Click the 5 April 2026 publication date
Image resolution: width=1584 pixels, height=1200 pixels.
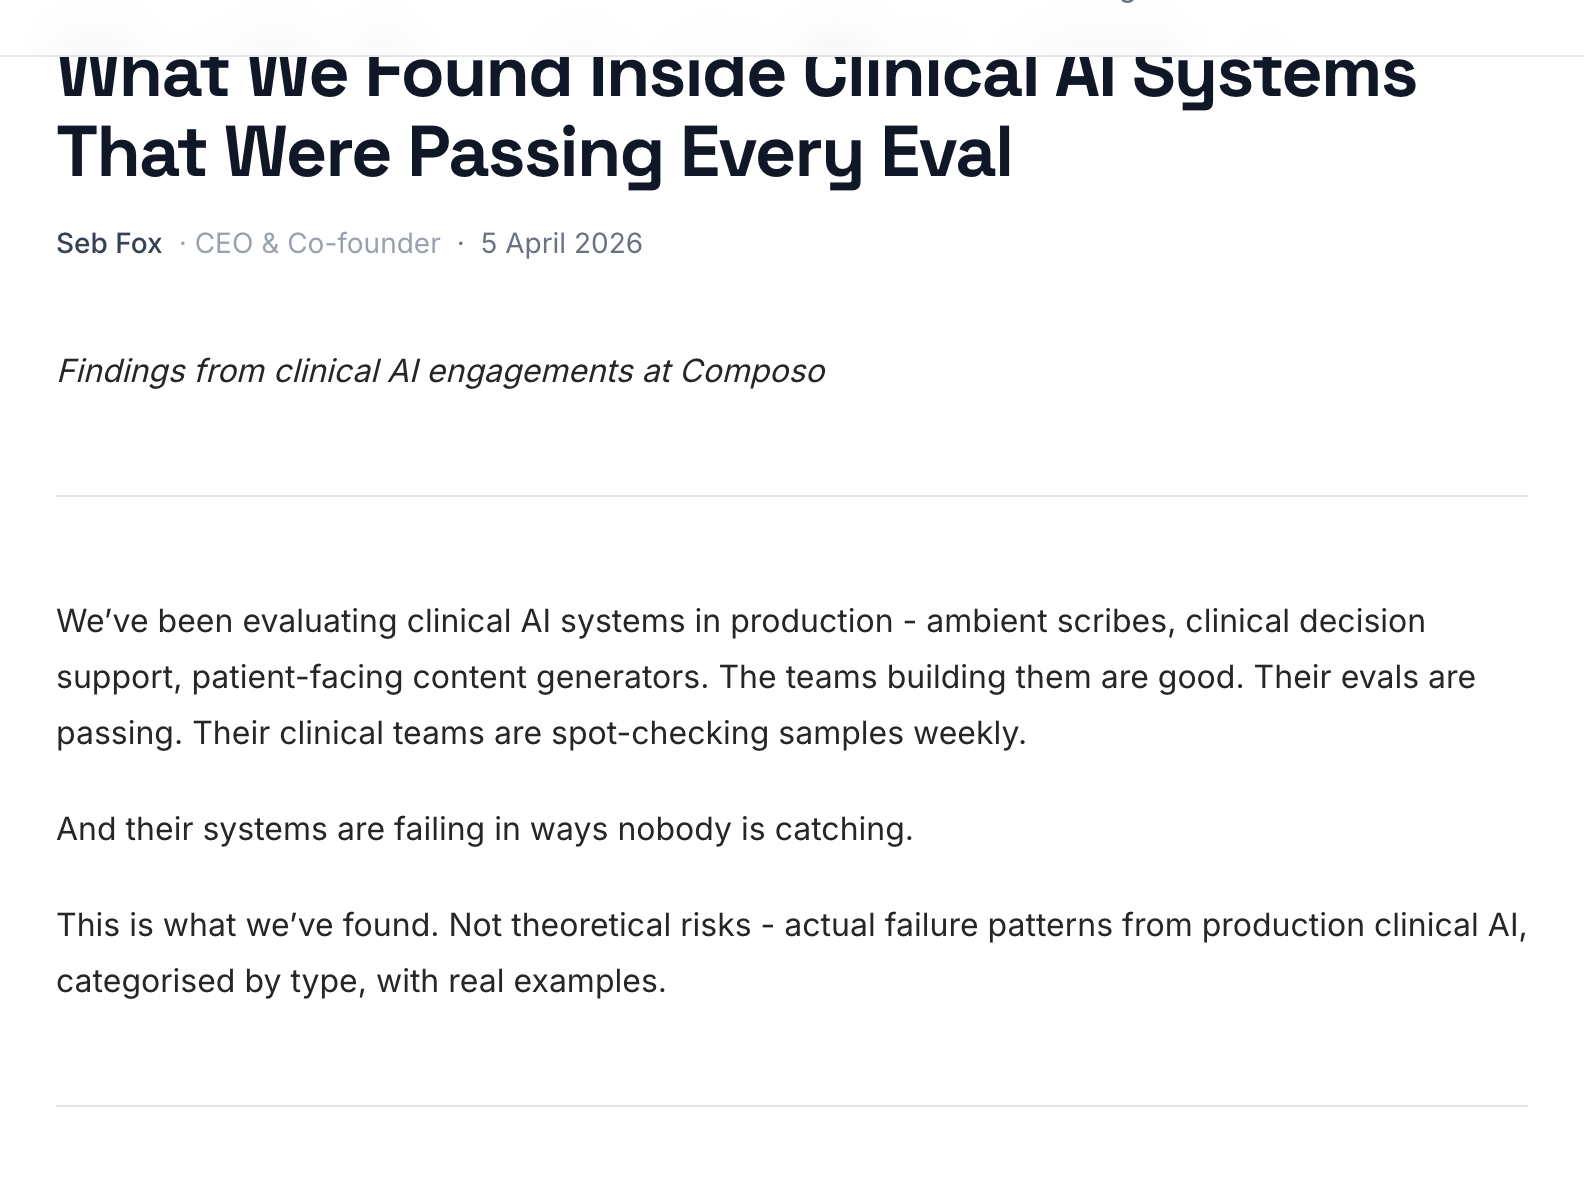pos(561,244)
